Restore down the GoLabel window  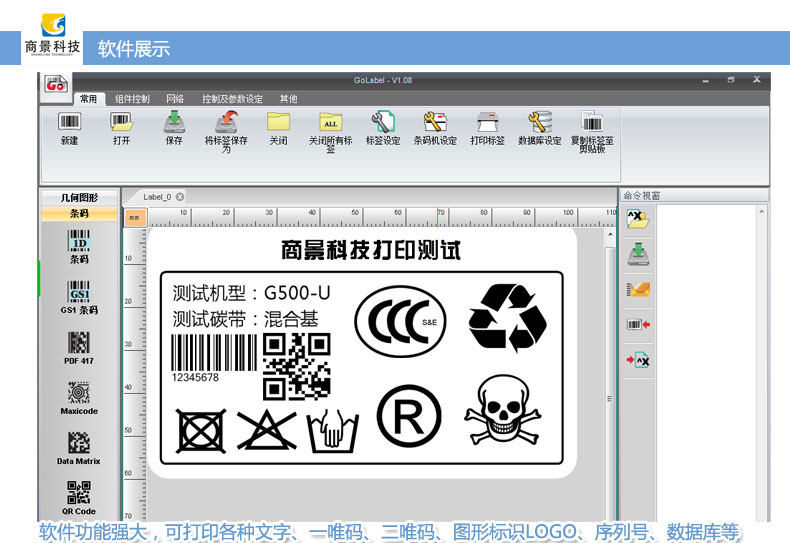731,80
